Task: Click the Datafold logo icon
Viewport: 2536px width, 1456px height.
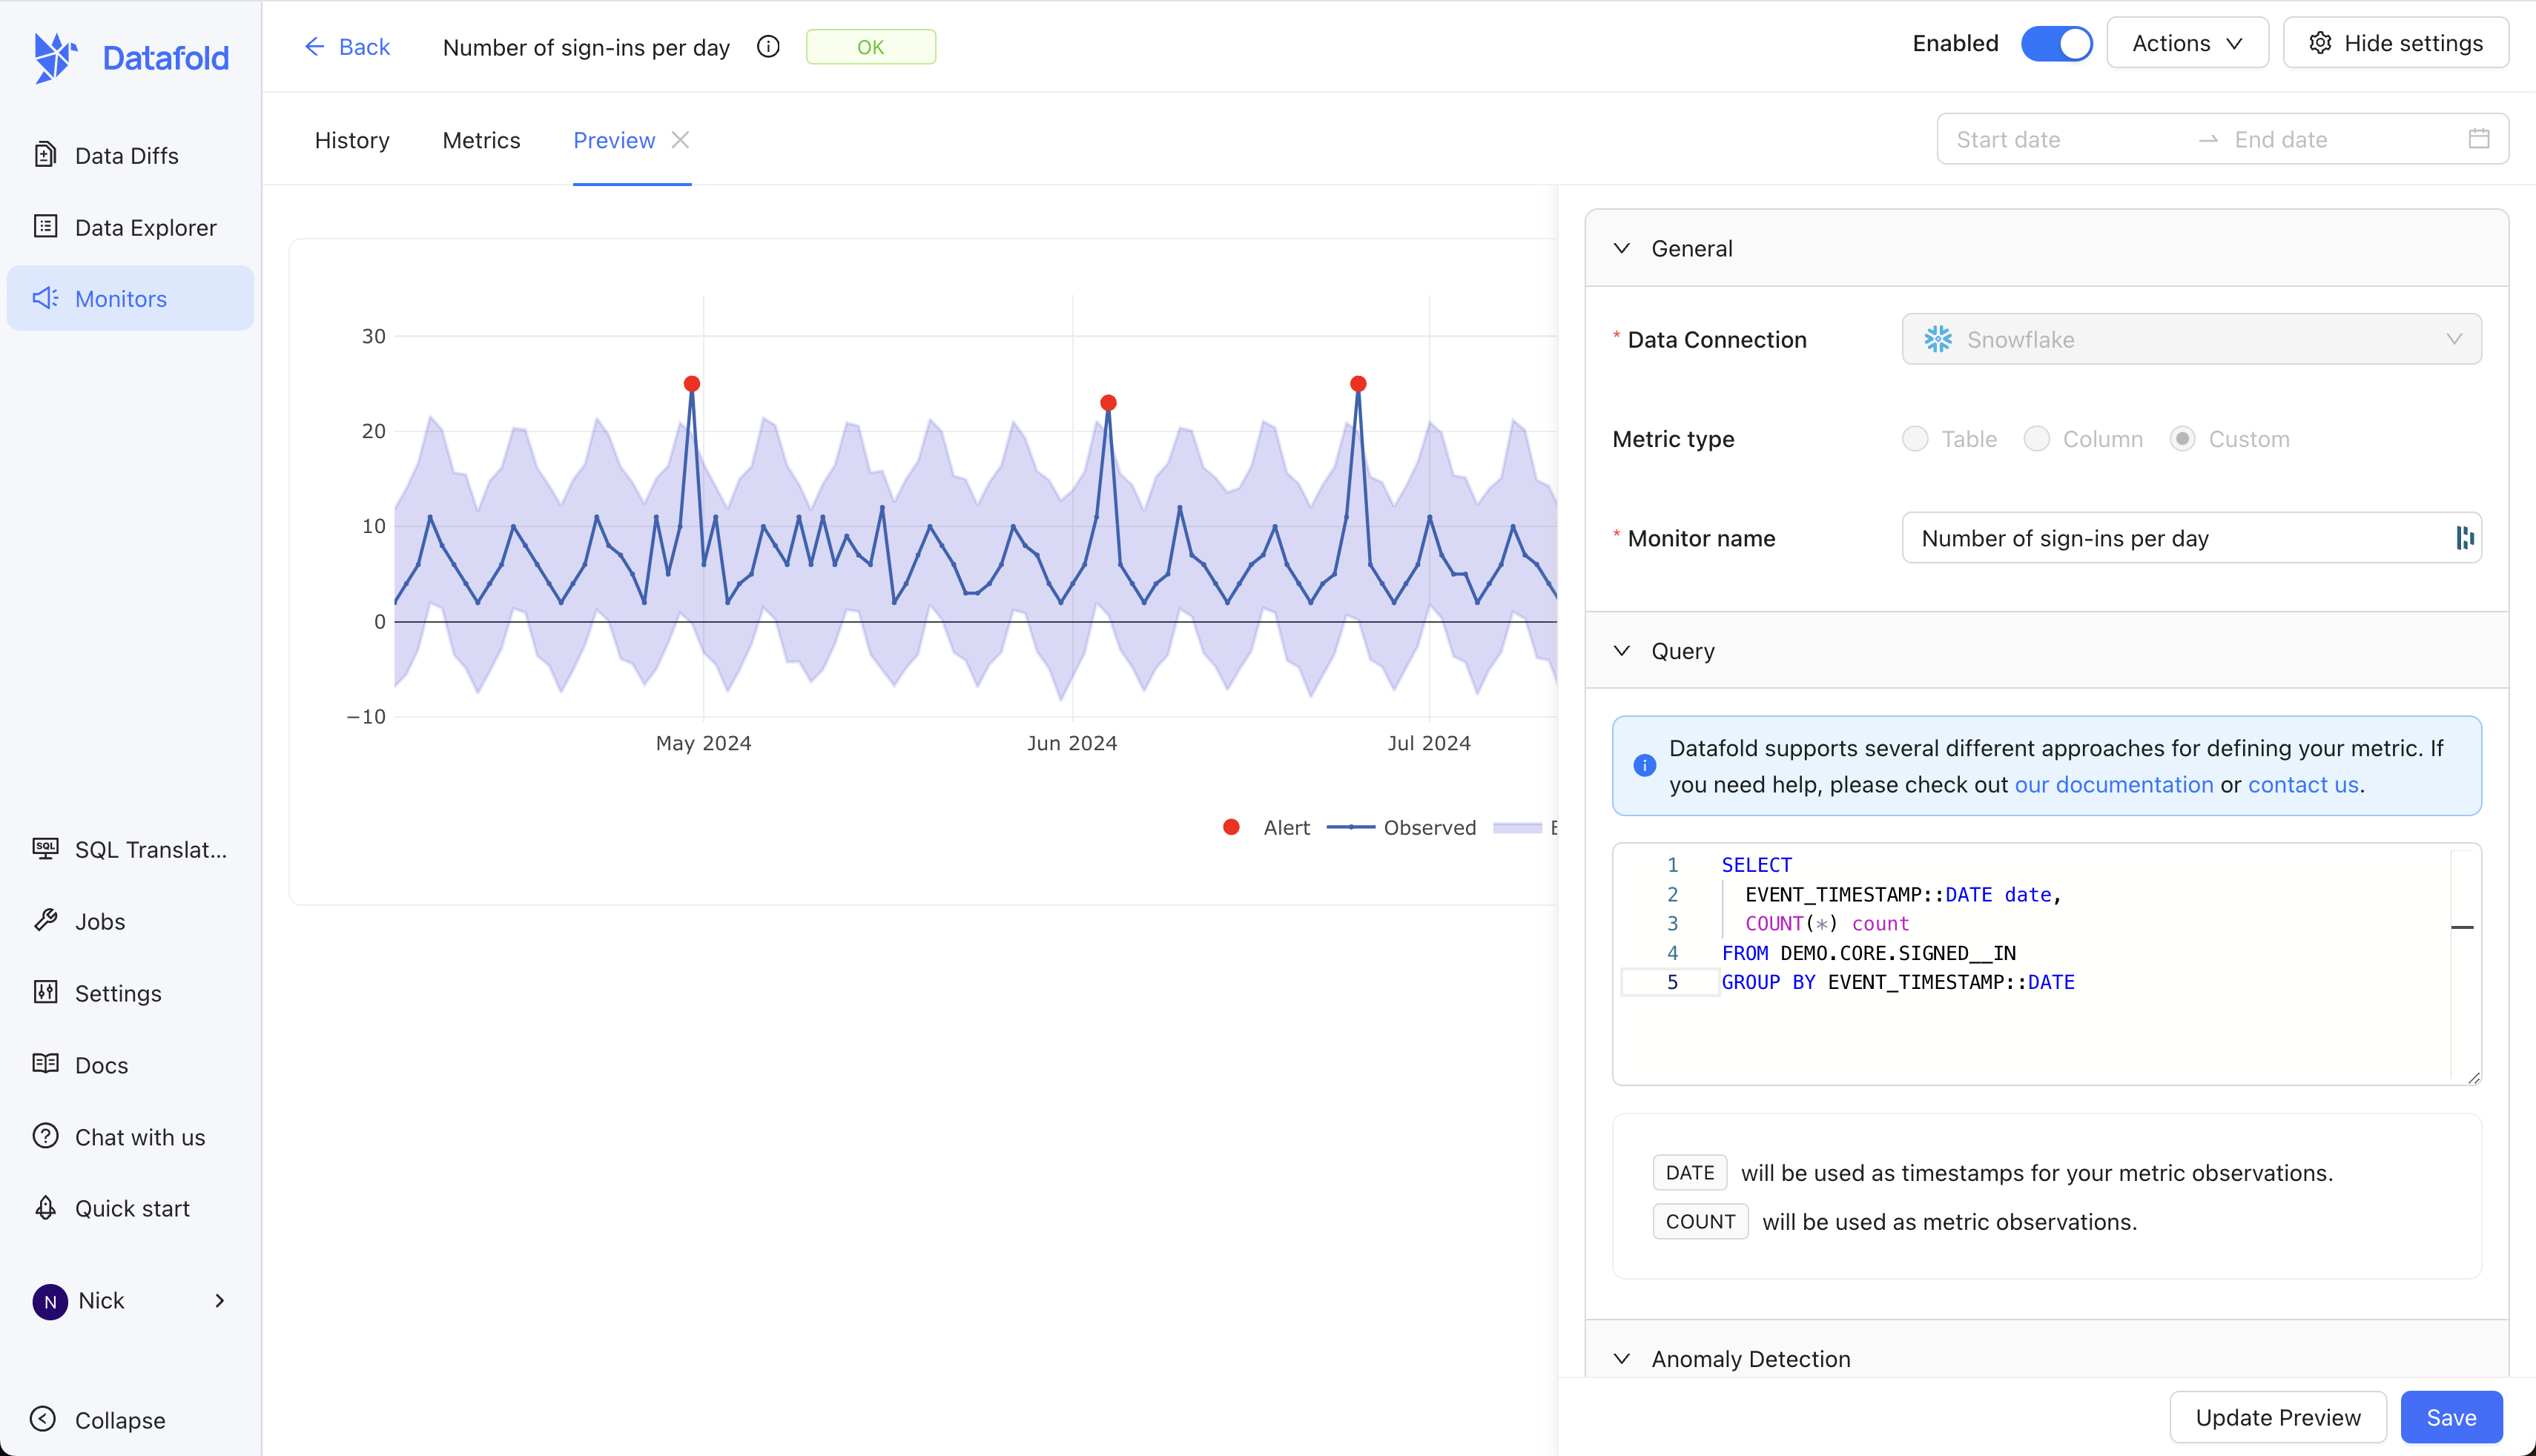Action: click(55, 57)
